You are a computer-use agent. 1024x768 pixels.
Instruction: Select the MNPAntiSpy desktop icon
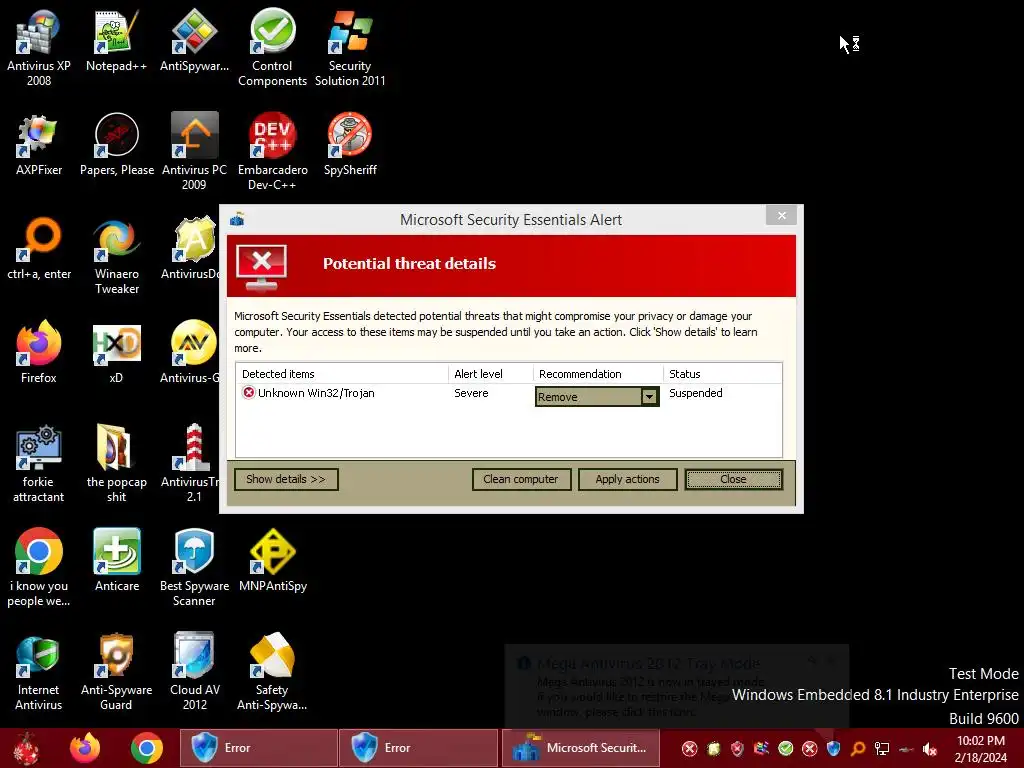click(272, 560)
